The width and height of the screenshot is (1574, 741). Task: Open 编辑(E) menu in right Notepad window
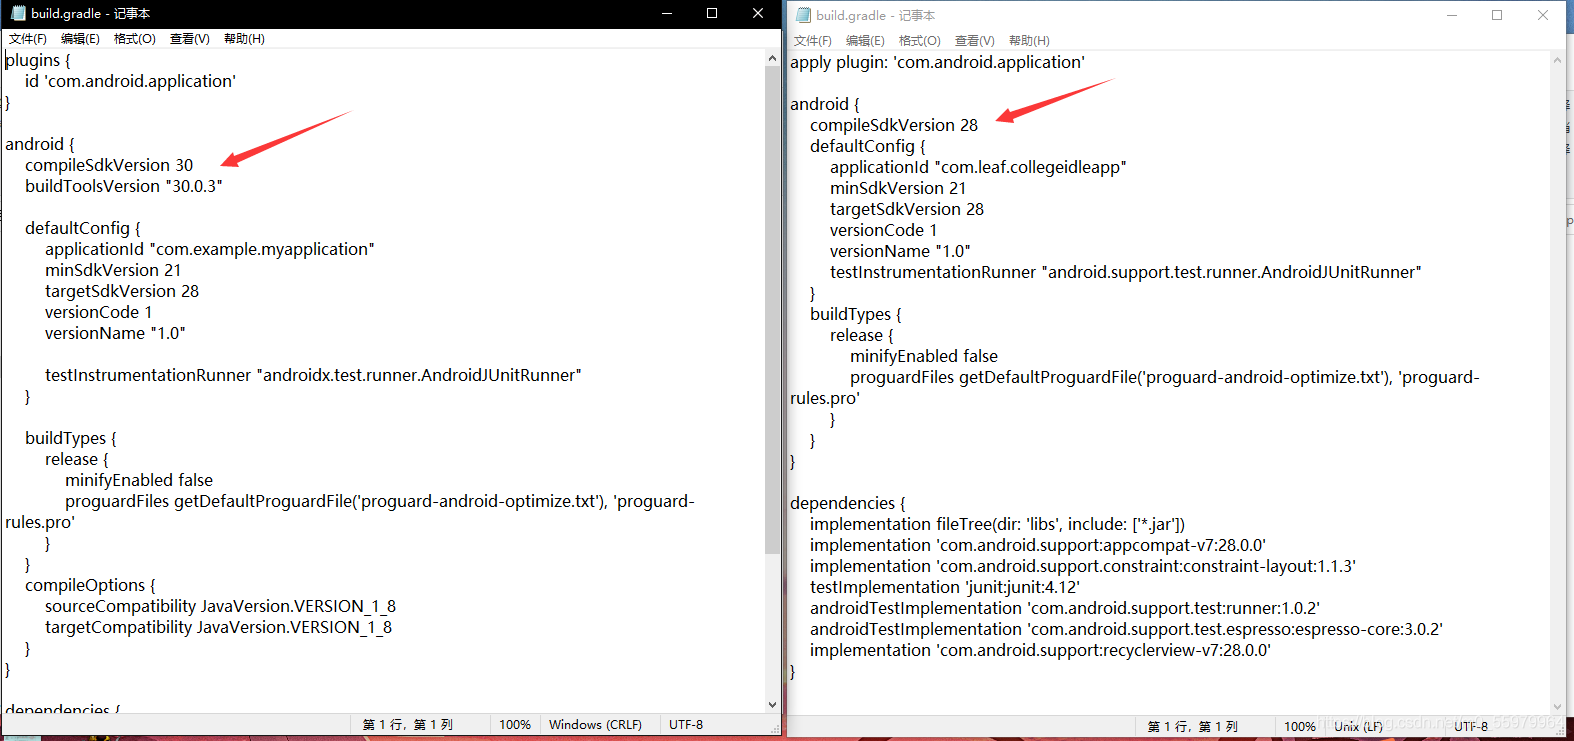click(x=865, y=41)
